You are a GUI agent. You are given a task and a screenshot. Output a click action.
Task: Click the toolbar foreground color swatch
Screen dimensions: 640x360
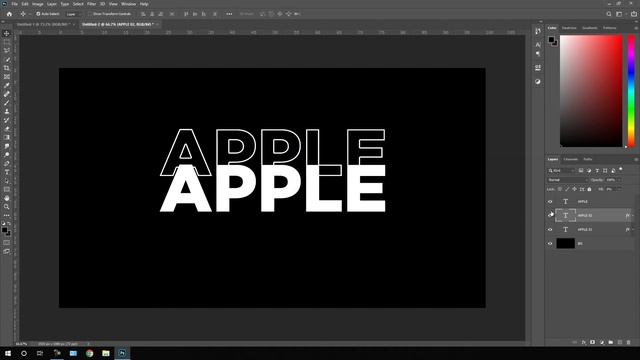(x=4, y=230)
